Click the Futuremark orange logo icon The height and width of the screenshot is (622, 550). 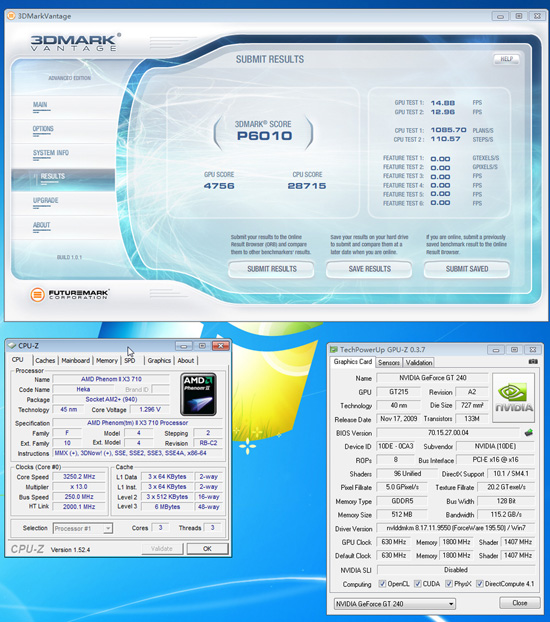coord(37,294)
